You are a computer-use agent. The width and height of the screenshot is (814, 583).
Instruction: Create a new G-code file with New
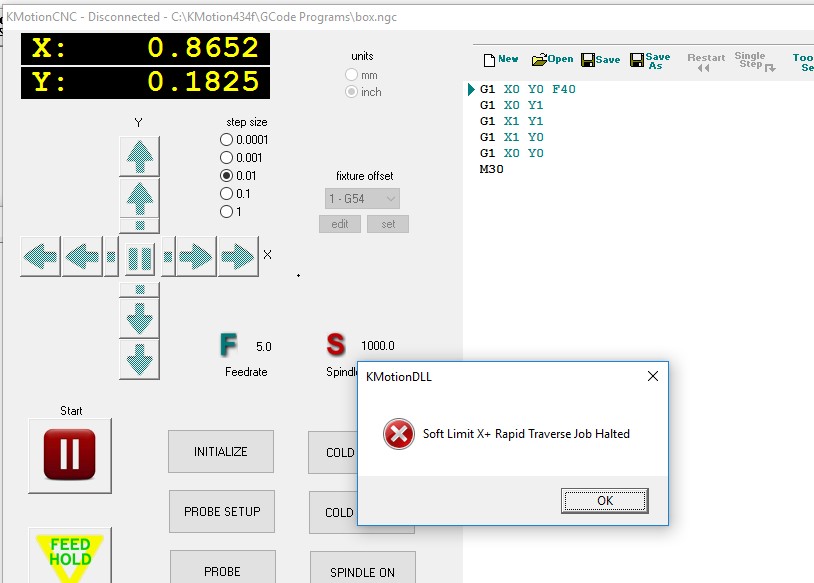(x=501, y=60)
